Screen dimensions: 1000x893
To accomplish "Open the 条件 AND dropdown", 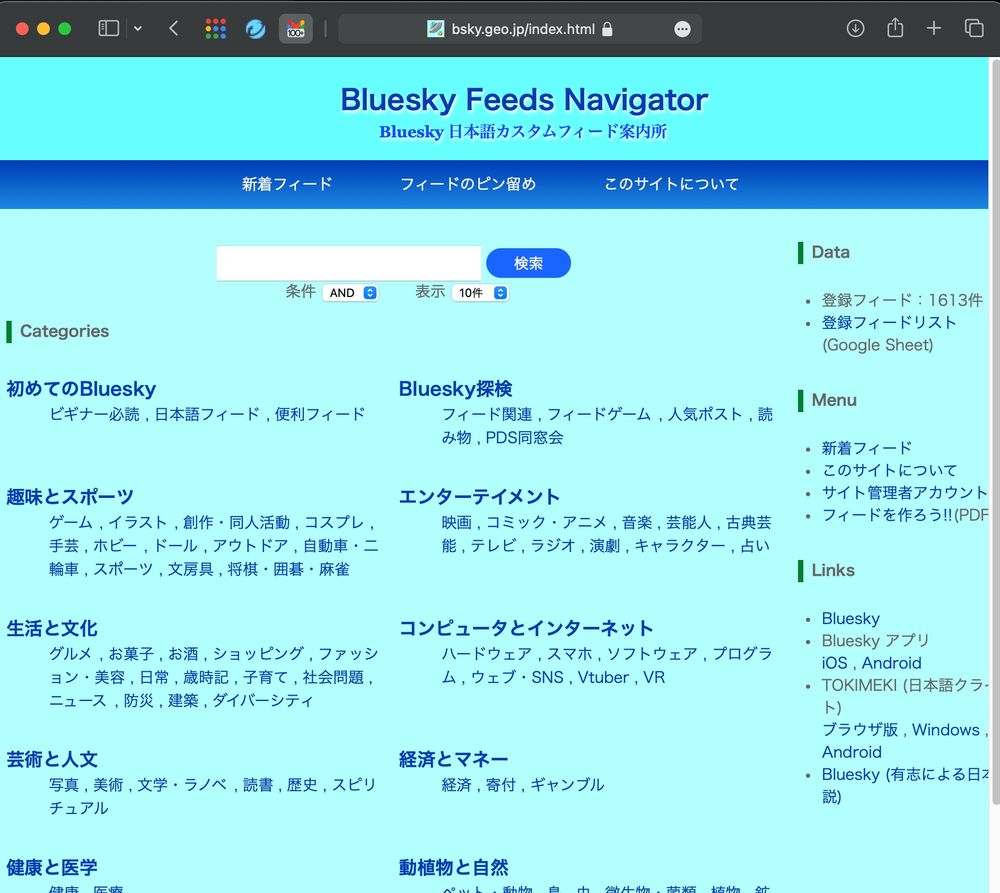I will point(351,293).
